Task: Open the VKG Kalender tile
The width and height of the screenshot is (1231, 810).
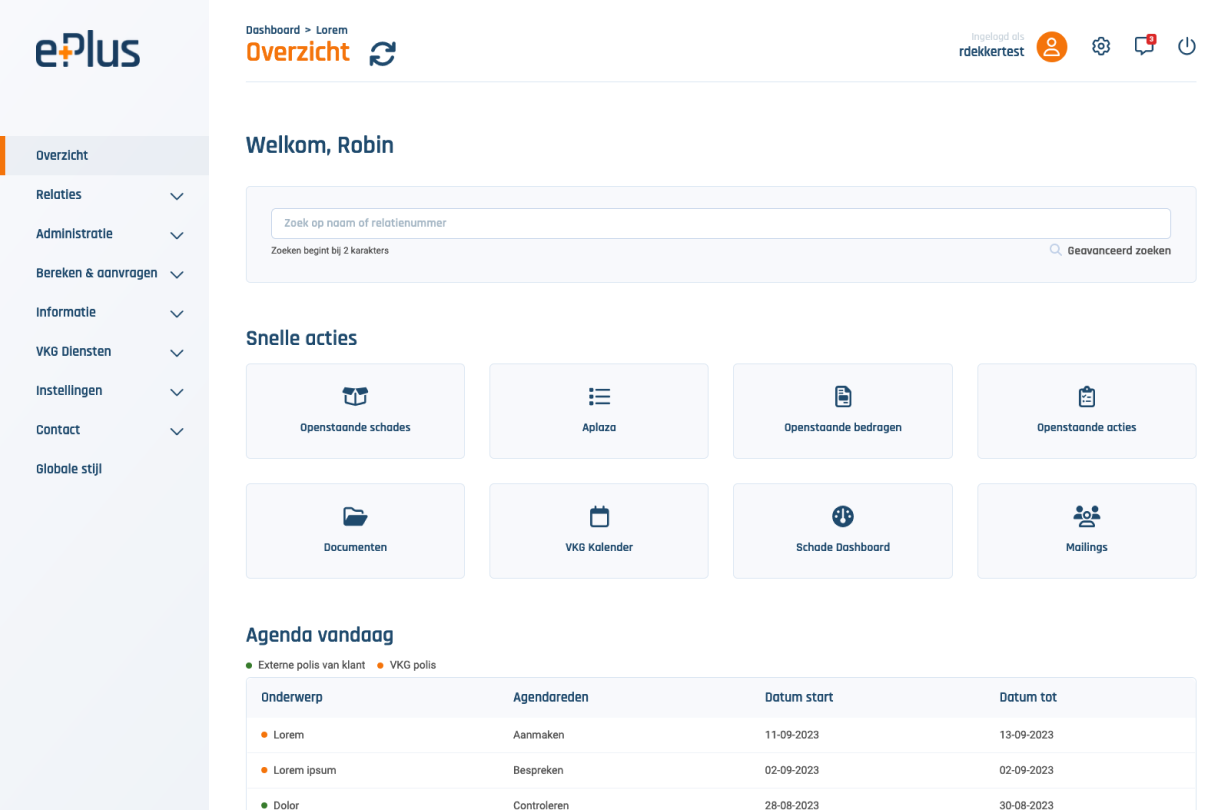Action: point(598,531)
